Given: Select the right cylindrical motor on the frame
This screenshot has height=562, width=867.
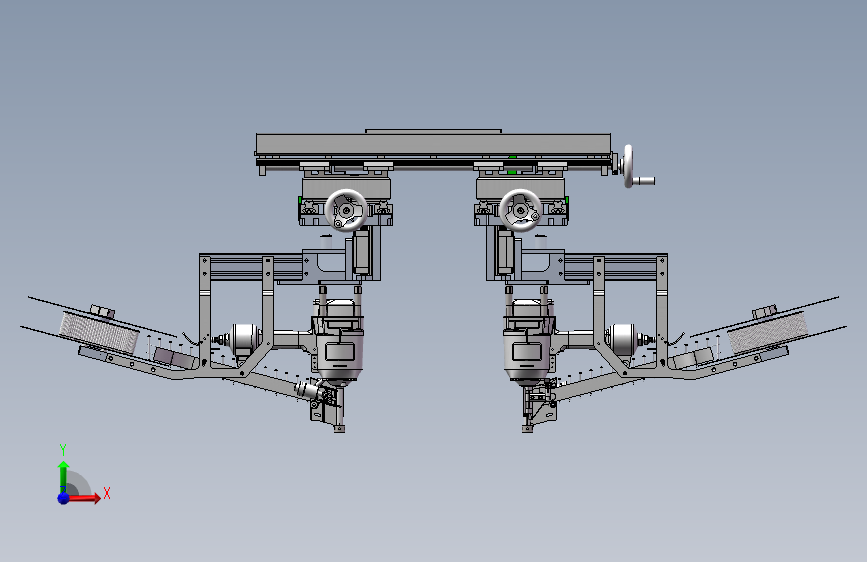Looking at the screenshot, I should (x=623, y=339).
